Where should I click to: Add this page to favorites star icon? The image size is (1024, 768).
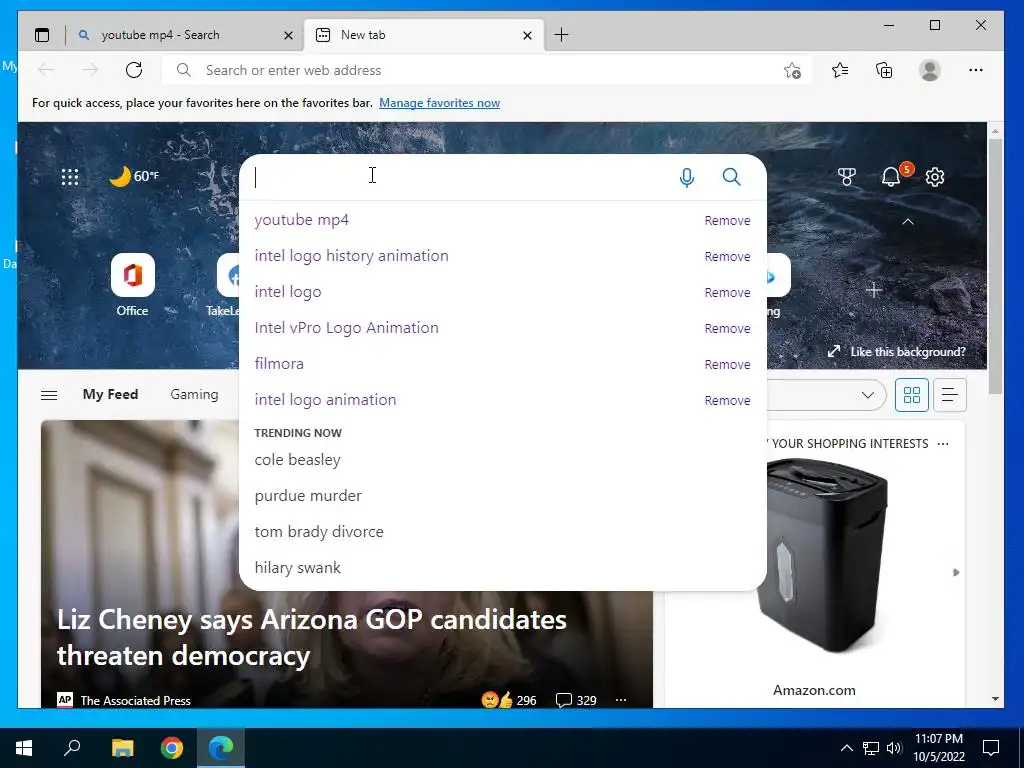click(x=792, y=70)
